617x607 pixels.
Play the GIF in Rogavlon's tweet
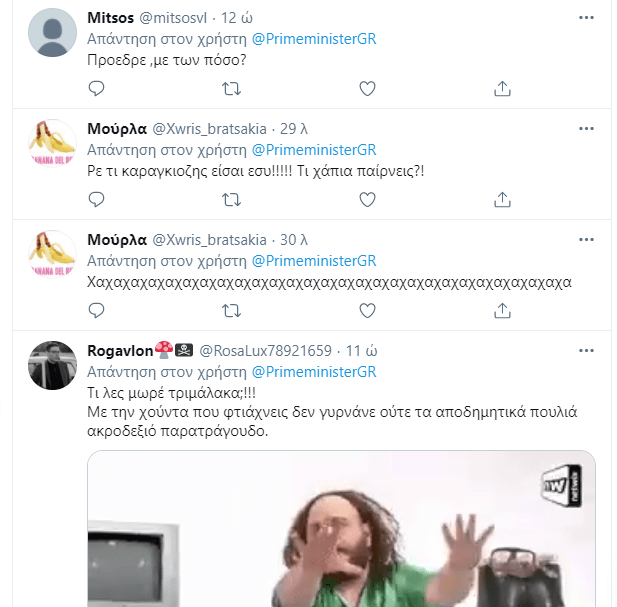point(341,529)
